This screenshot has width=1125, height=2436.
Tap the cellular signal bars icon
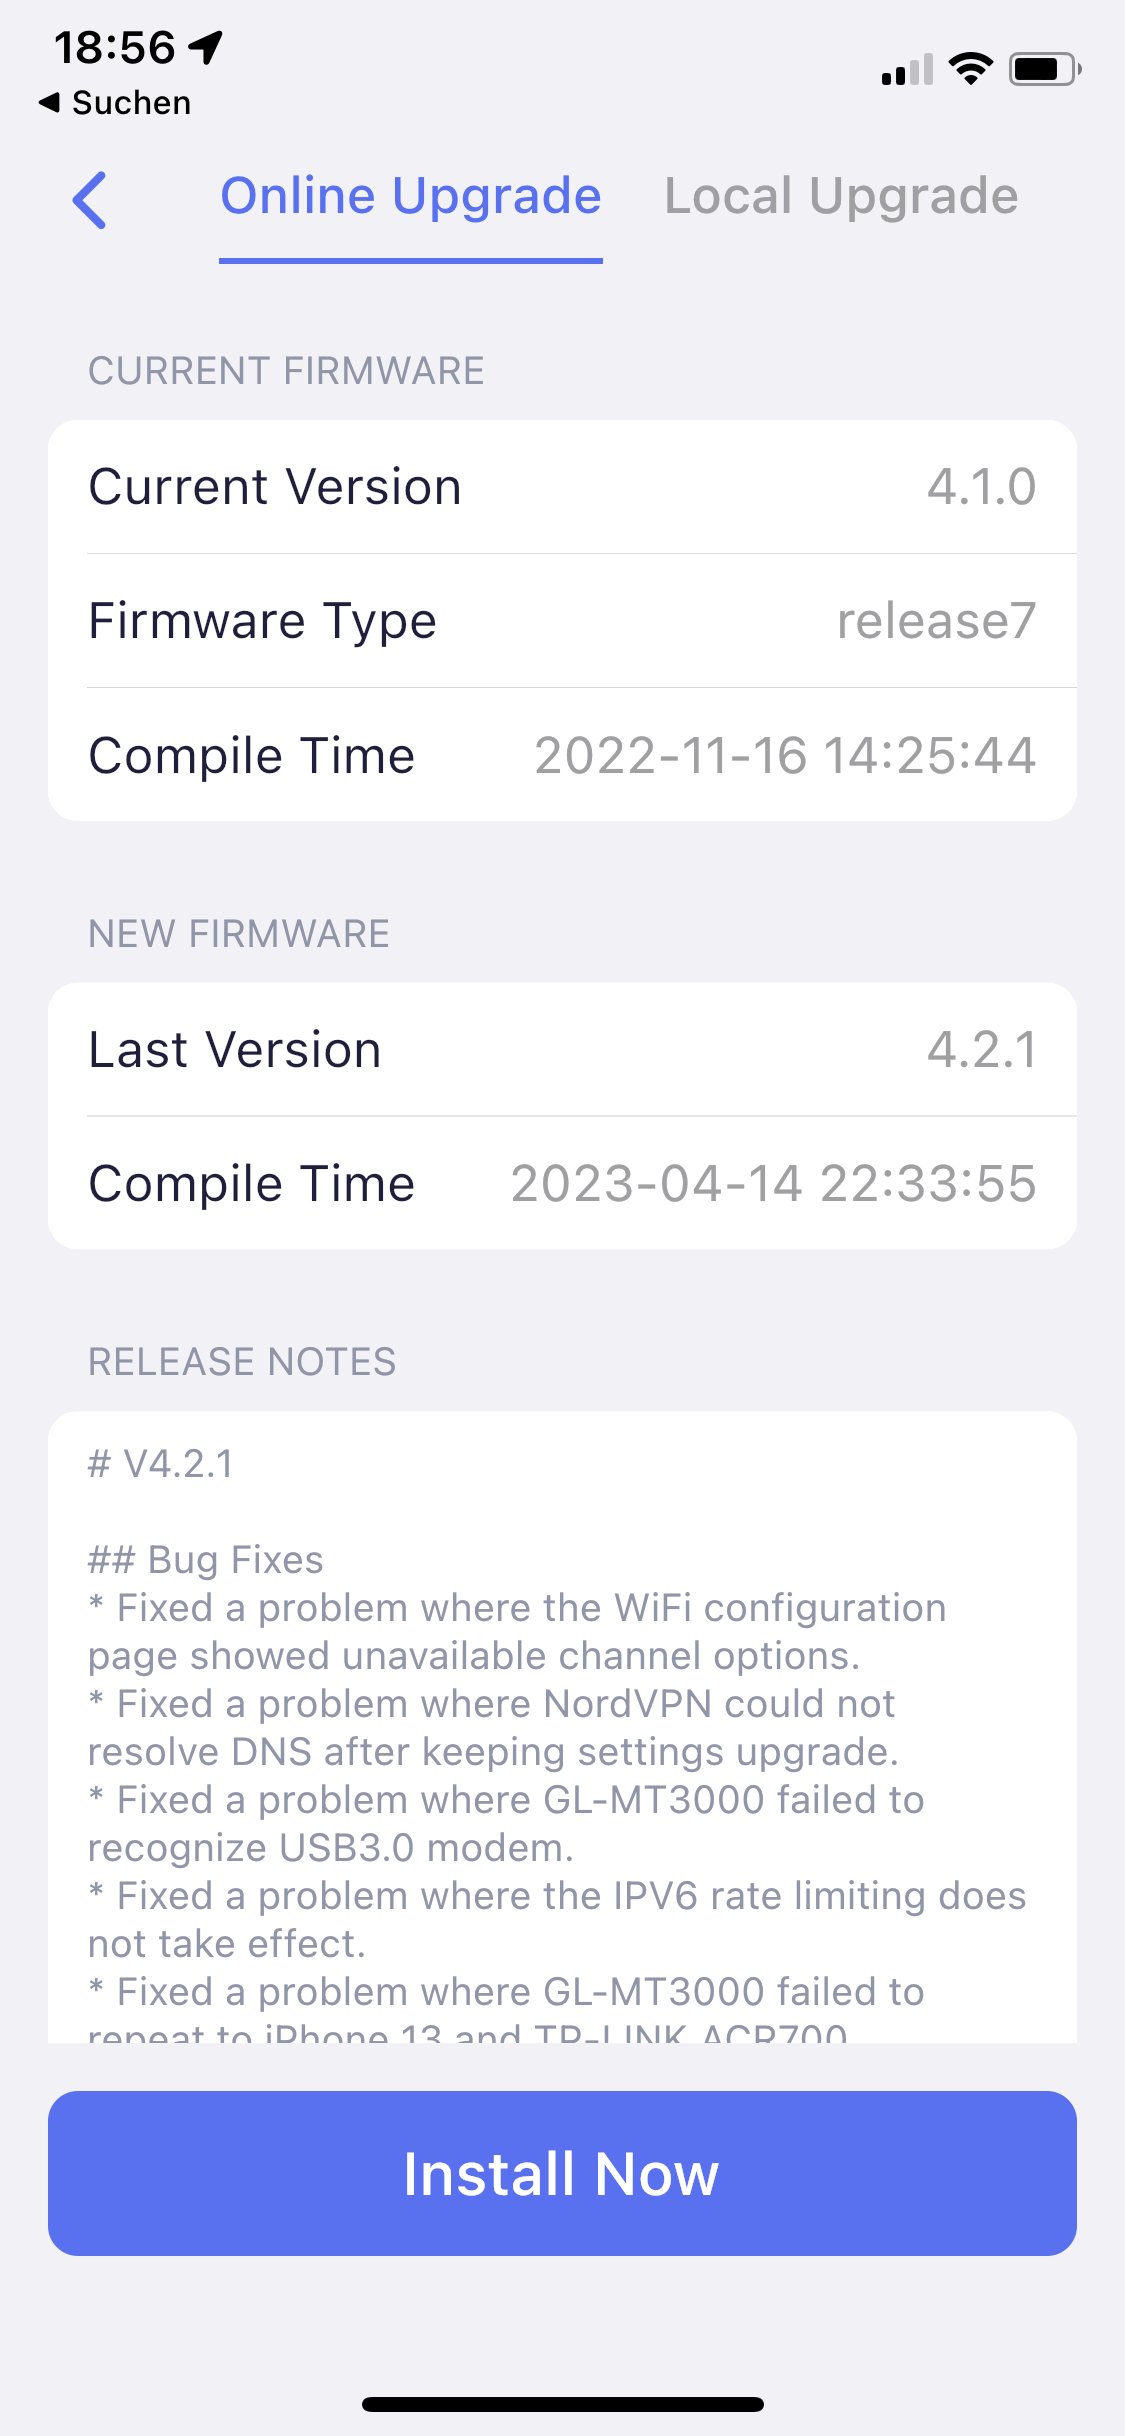(x=907, y=69)
